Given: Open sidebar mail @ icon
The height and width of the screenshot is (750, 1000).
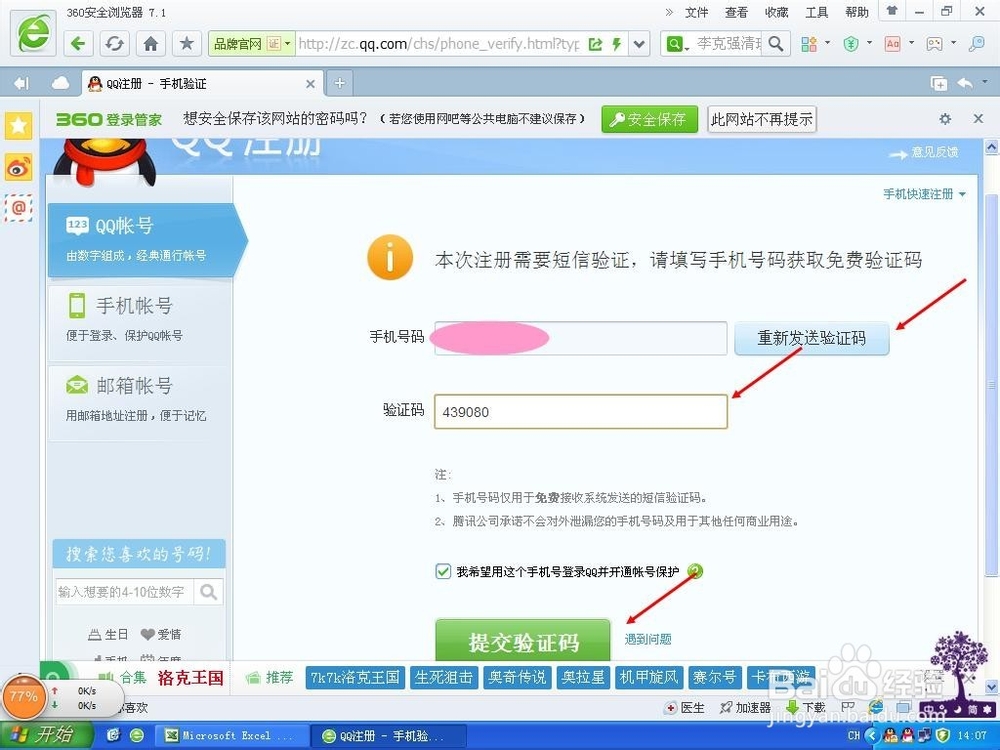Looking at the screenshot, I should pos(18,208).
